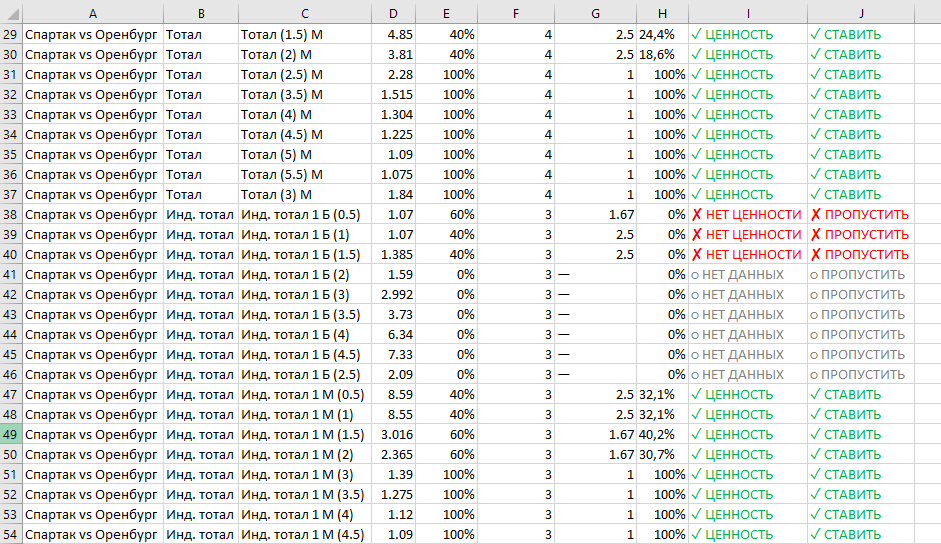This screenshot has height=544, width=941.
Task: Click gray 'ПРОПУСТИТЬ' in row 42
Action: coord(863,294)
